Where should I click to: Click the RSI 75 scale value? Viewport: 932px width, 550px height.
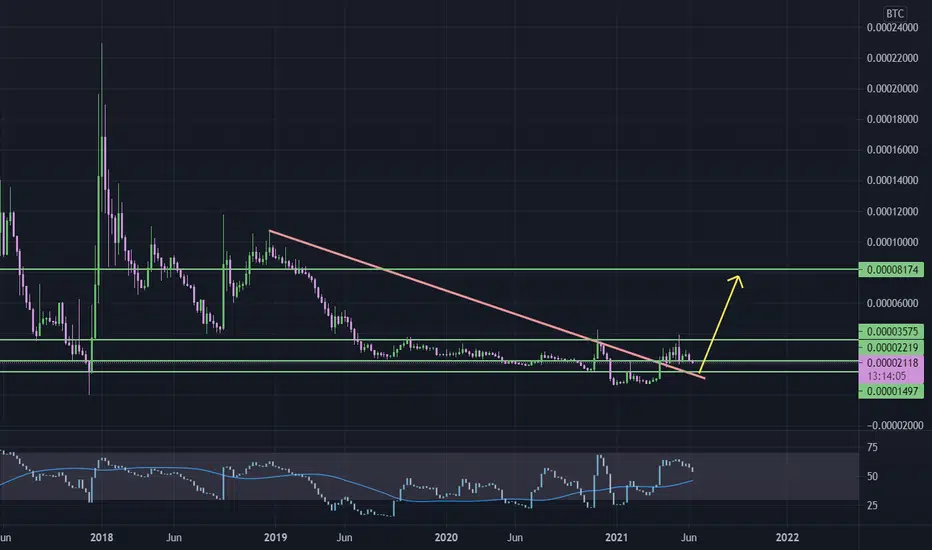pyautogui.click(x=872, y=448)
